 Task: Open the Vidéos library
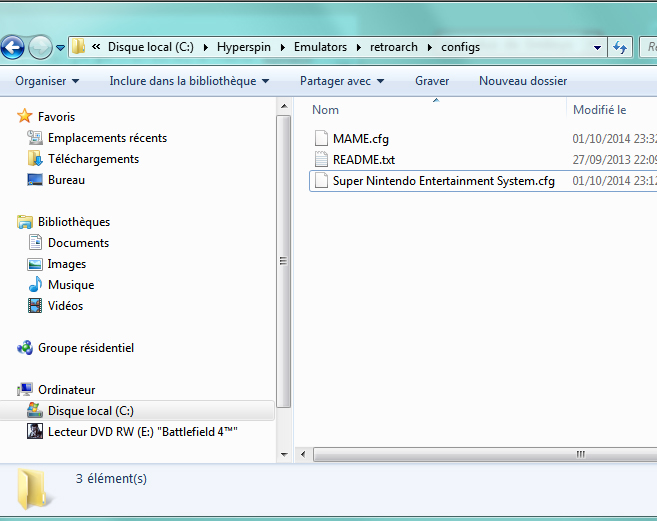pos(65,306)
